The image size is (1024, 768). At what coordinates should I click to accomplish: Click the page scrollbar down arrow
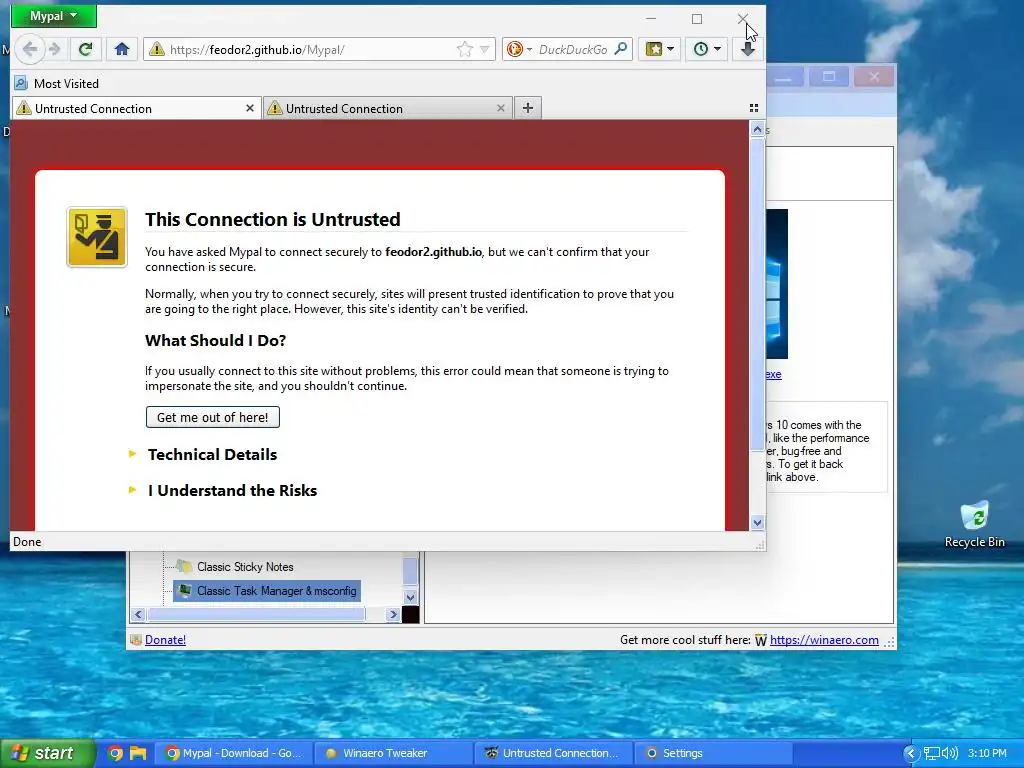click(757, 522)
